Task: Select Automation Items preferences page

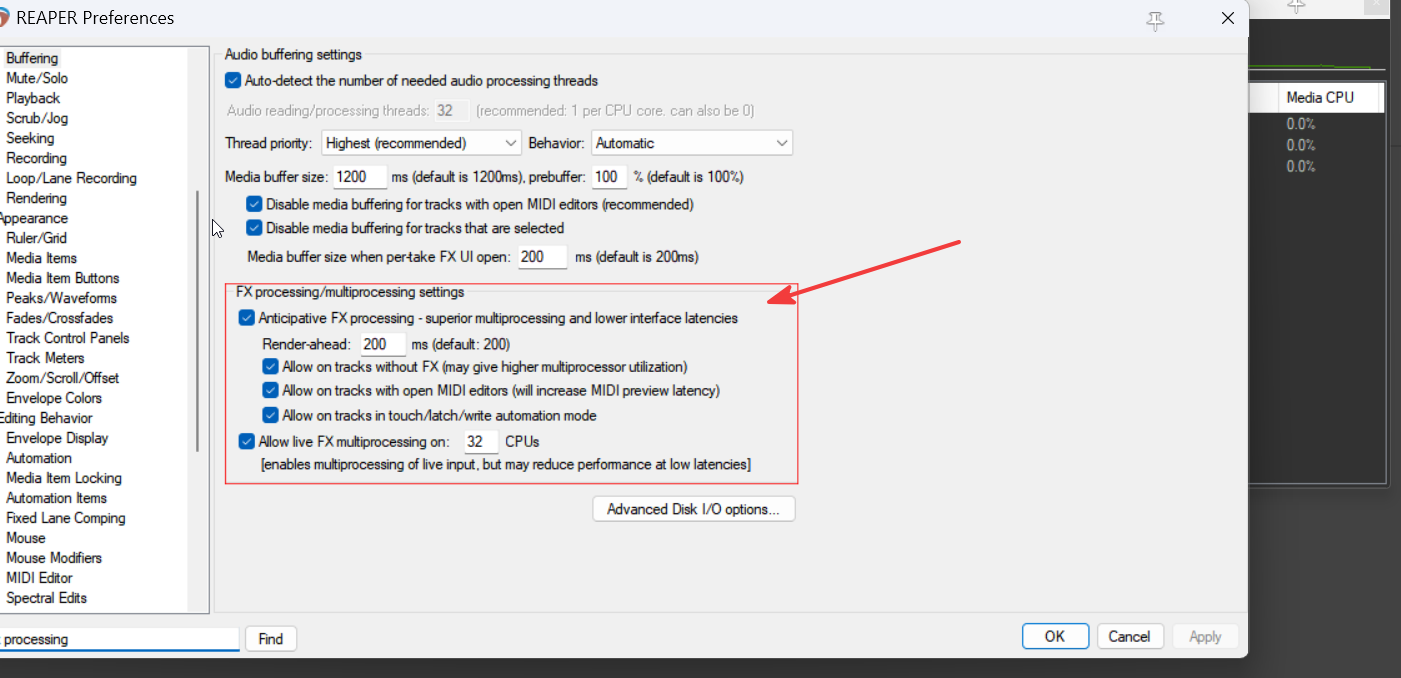Action: 56,498
